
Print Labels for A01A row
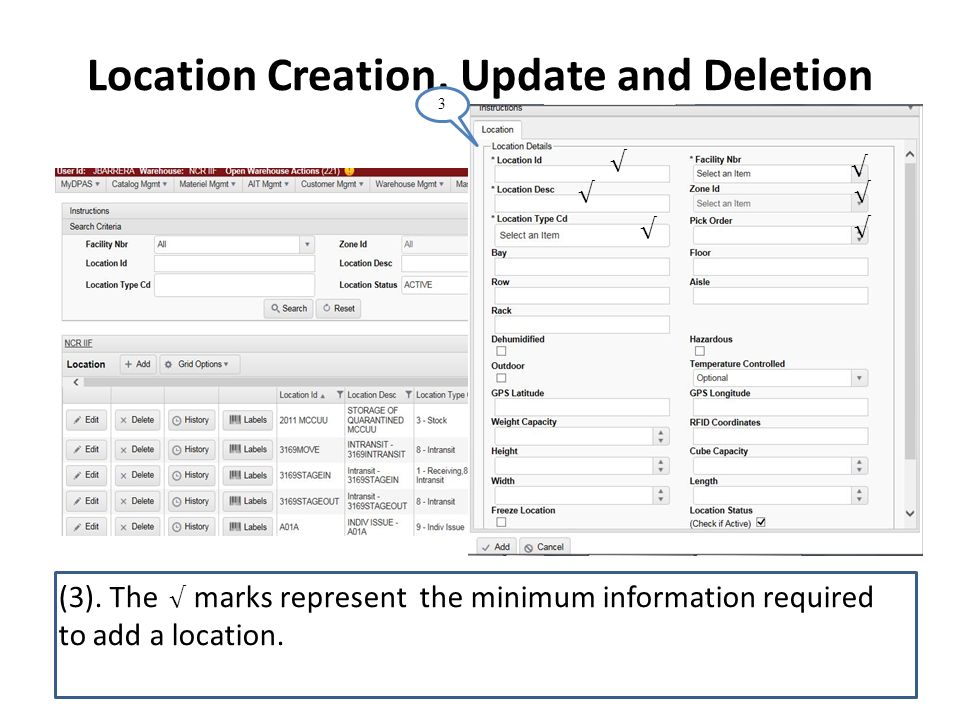[x=248, y=527]
